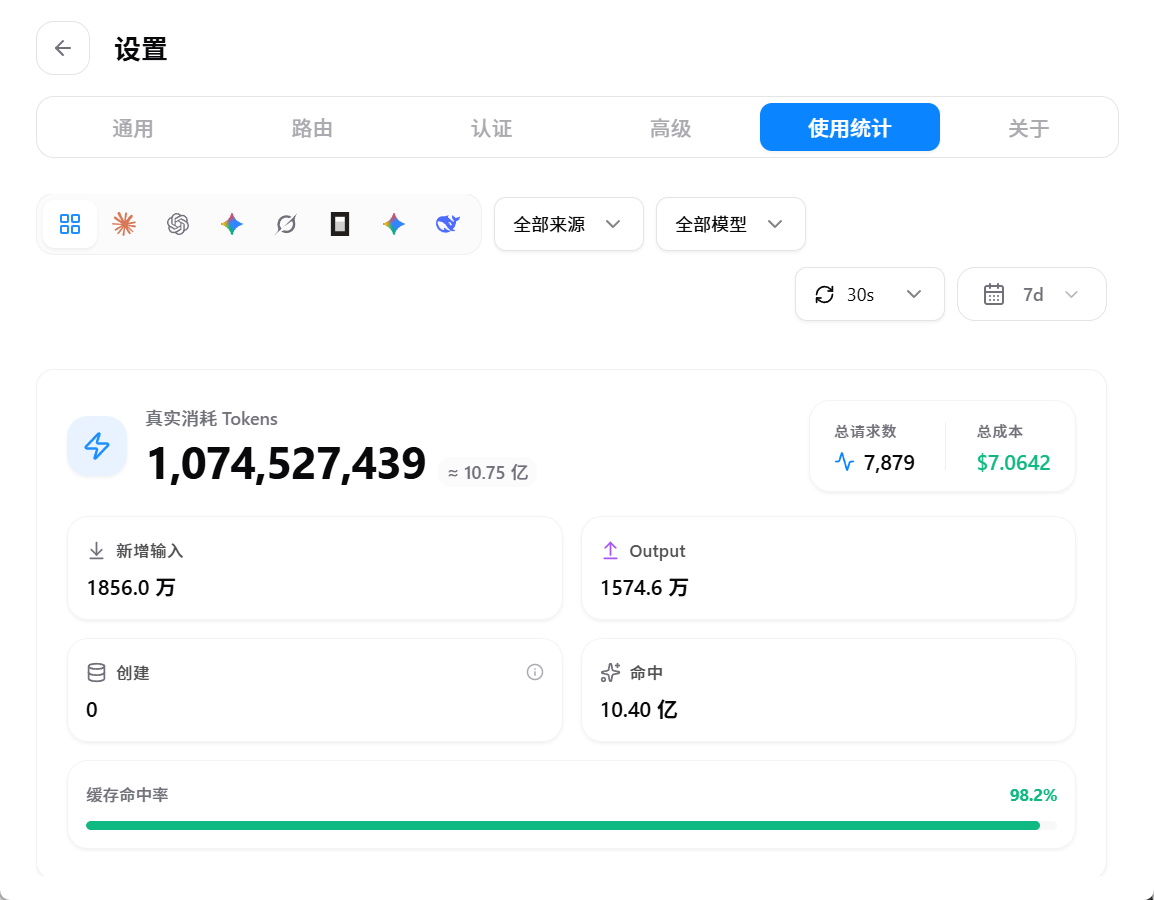Click the lightning bolt Tokens icon
Viewport: 1154px width, 900px height.
click(97, 446)
